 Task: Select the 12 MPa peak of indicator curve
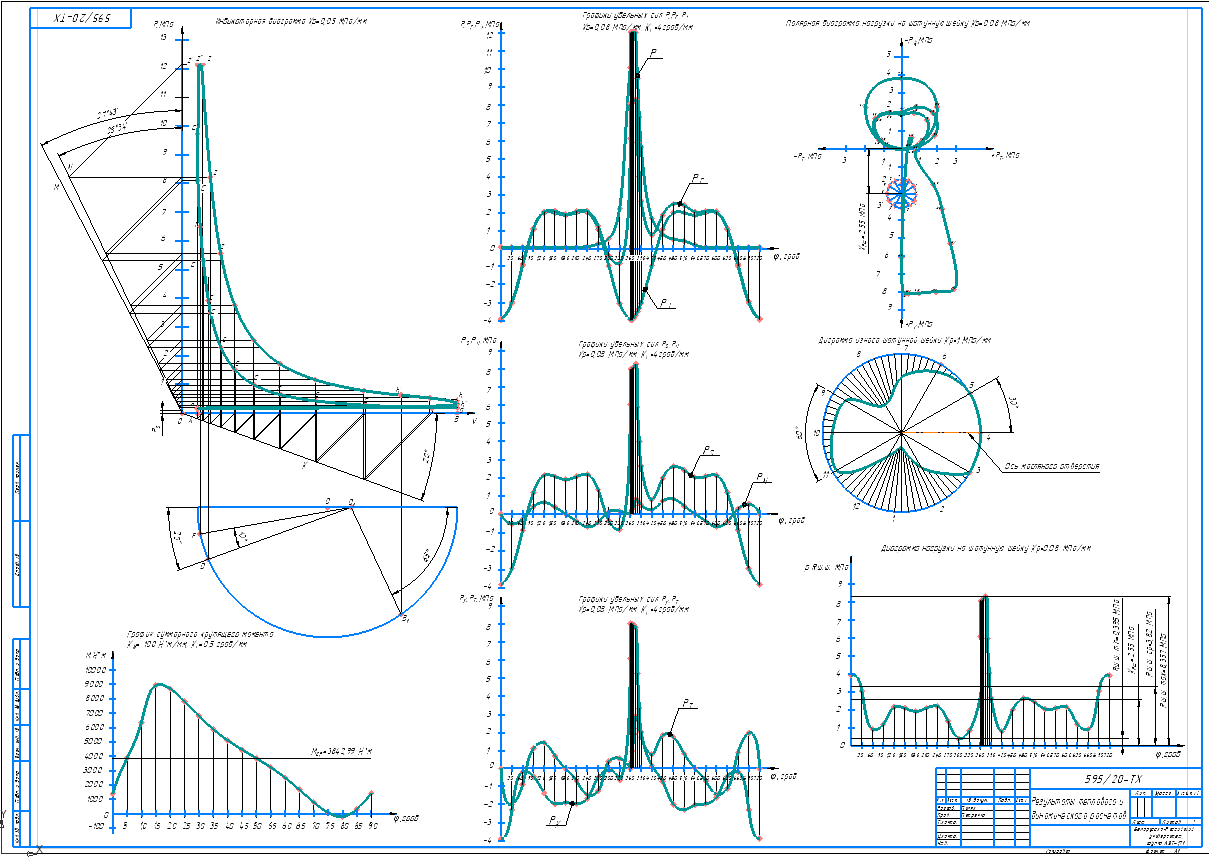(x=201, y=65)
